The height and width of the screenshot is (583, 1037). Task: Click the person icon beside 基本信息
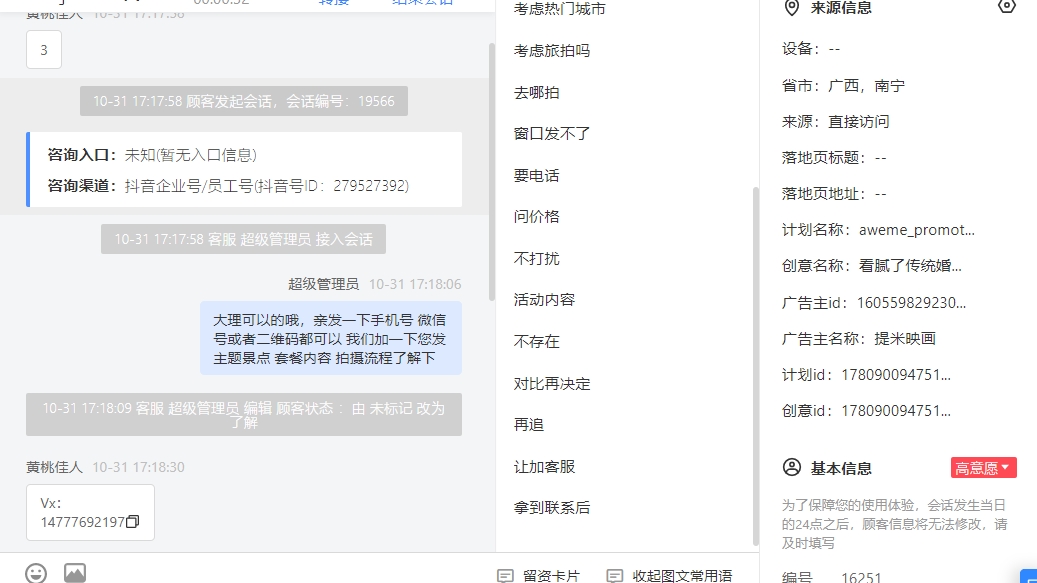[792, 467]
